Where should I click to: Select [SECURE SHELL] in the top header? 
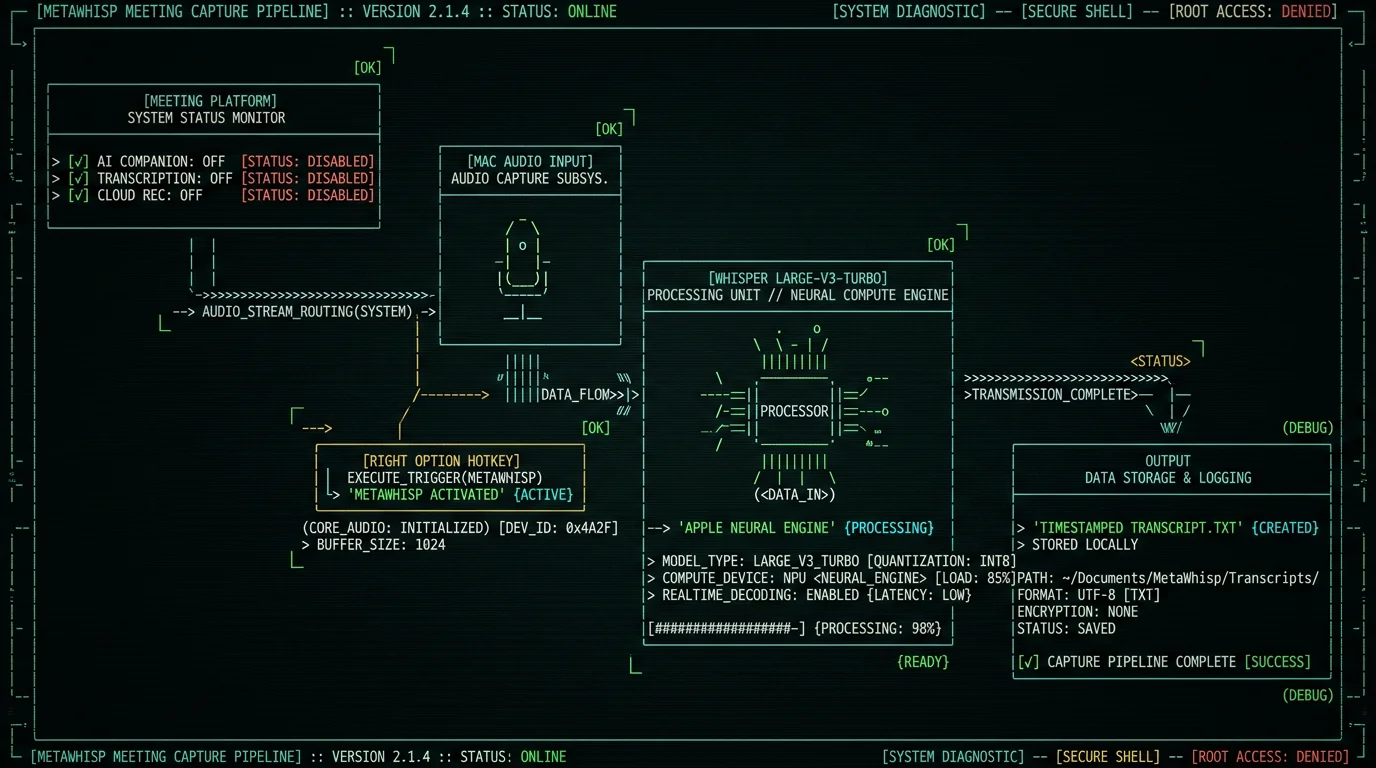1077,12
